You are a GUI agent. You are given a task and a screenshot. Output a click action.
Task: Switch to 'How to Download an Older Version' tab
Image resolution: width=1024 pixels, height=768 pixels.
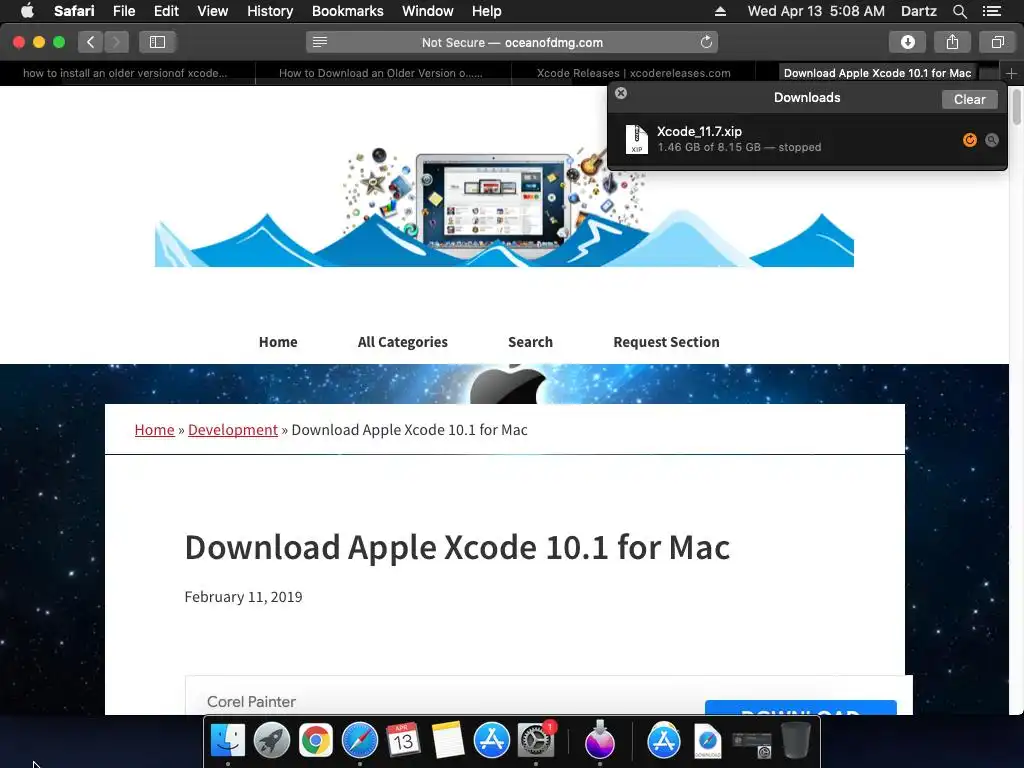coord(381,73)
